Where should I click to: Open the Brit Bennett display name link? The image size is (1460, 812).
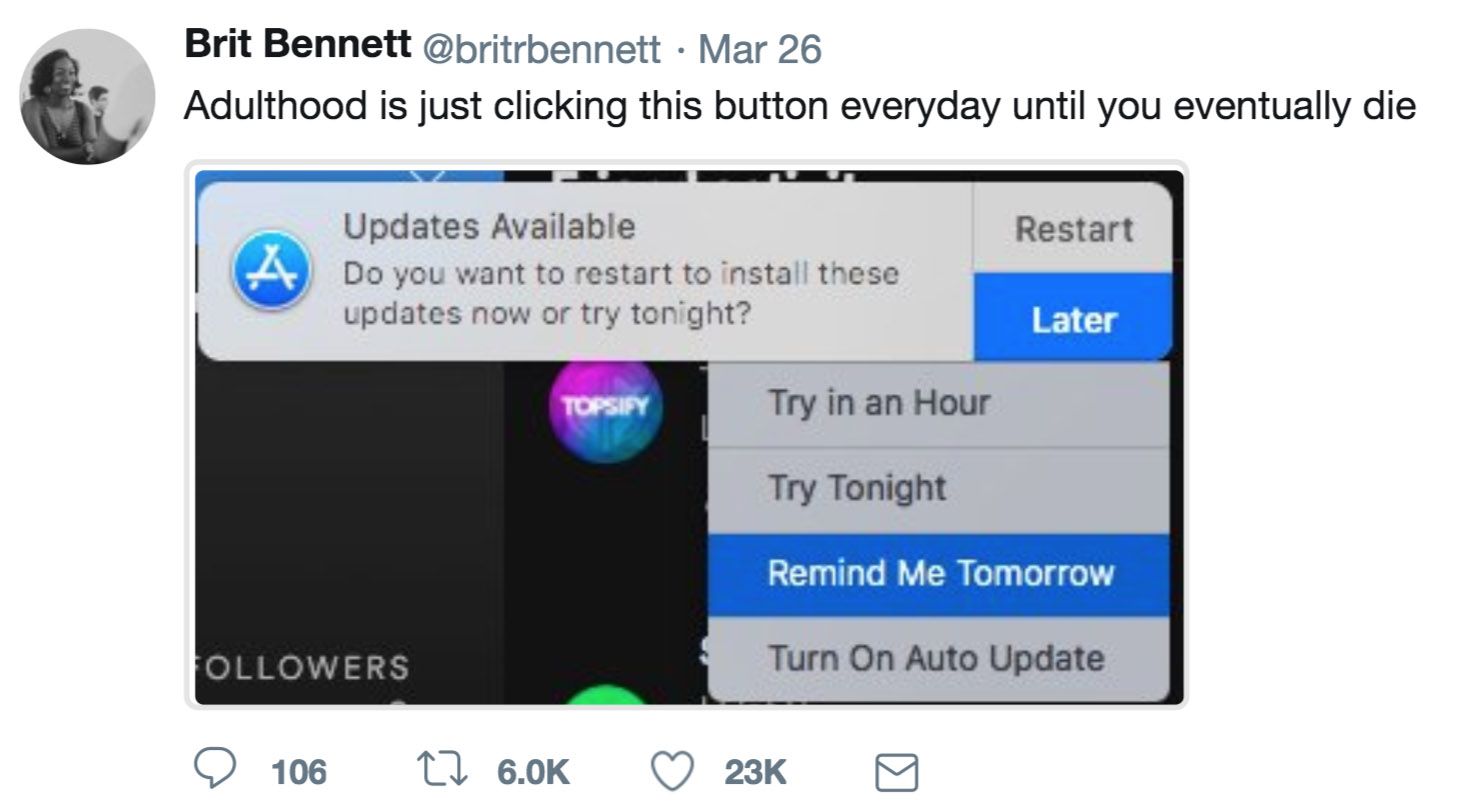pyautogui.click(x=297, y=46)
